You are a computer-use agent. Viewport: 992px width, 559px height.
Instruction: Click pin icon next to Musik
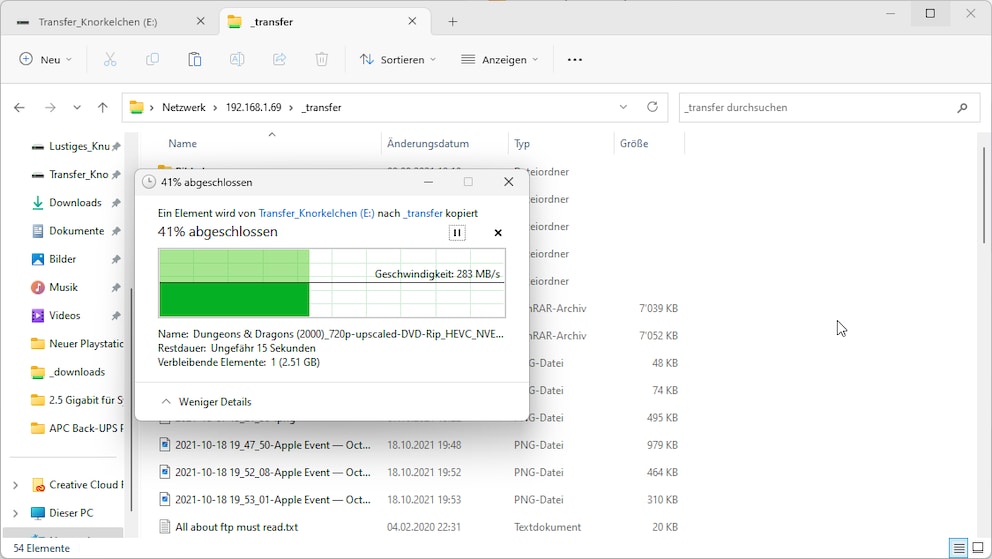[x=116, y=288]
